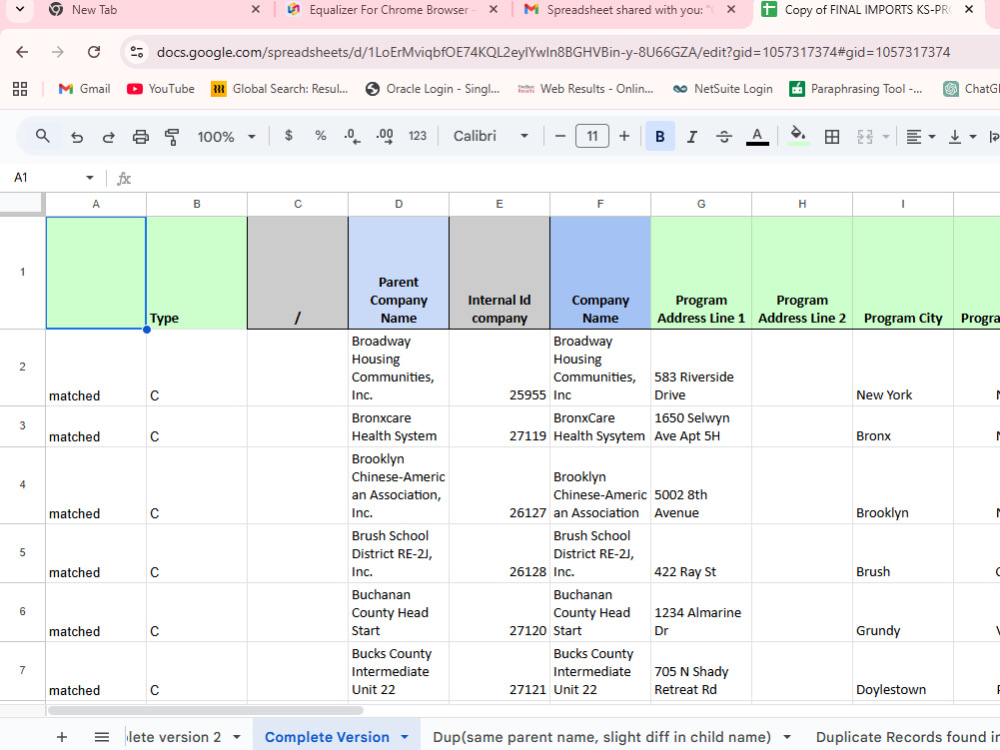Screen dimensions: 1000x750
Task: Toggle bold formatting
Action: (x=660, y=136)
